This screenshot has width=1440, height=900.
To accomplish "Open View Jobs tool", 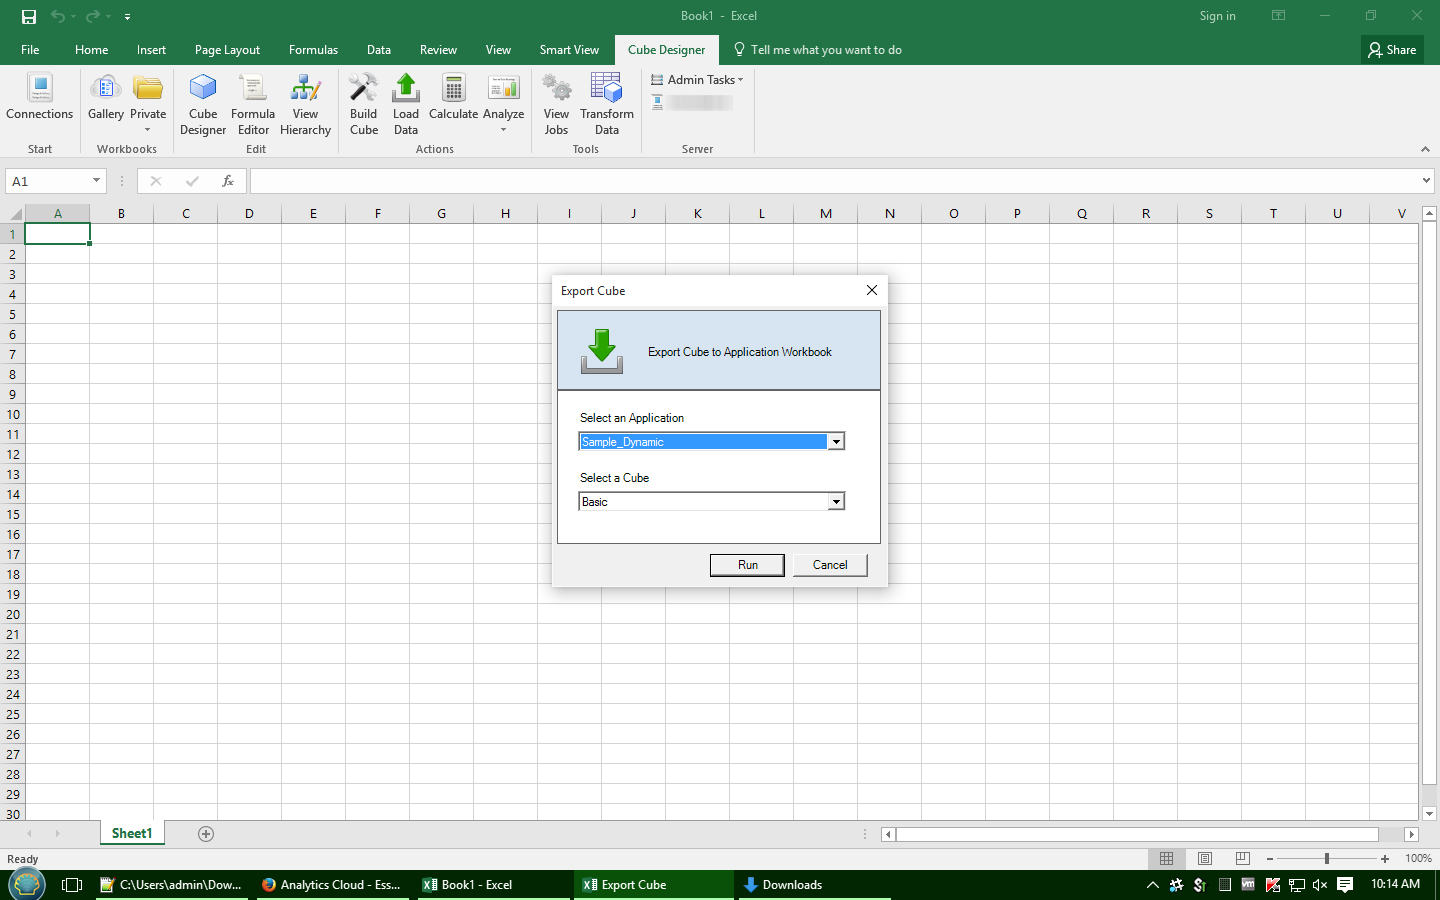I will click(x=557, y=105).
